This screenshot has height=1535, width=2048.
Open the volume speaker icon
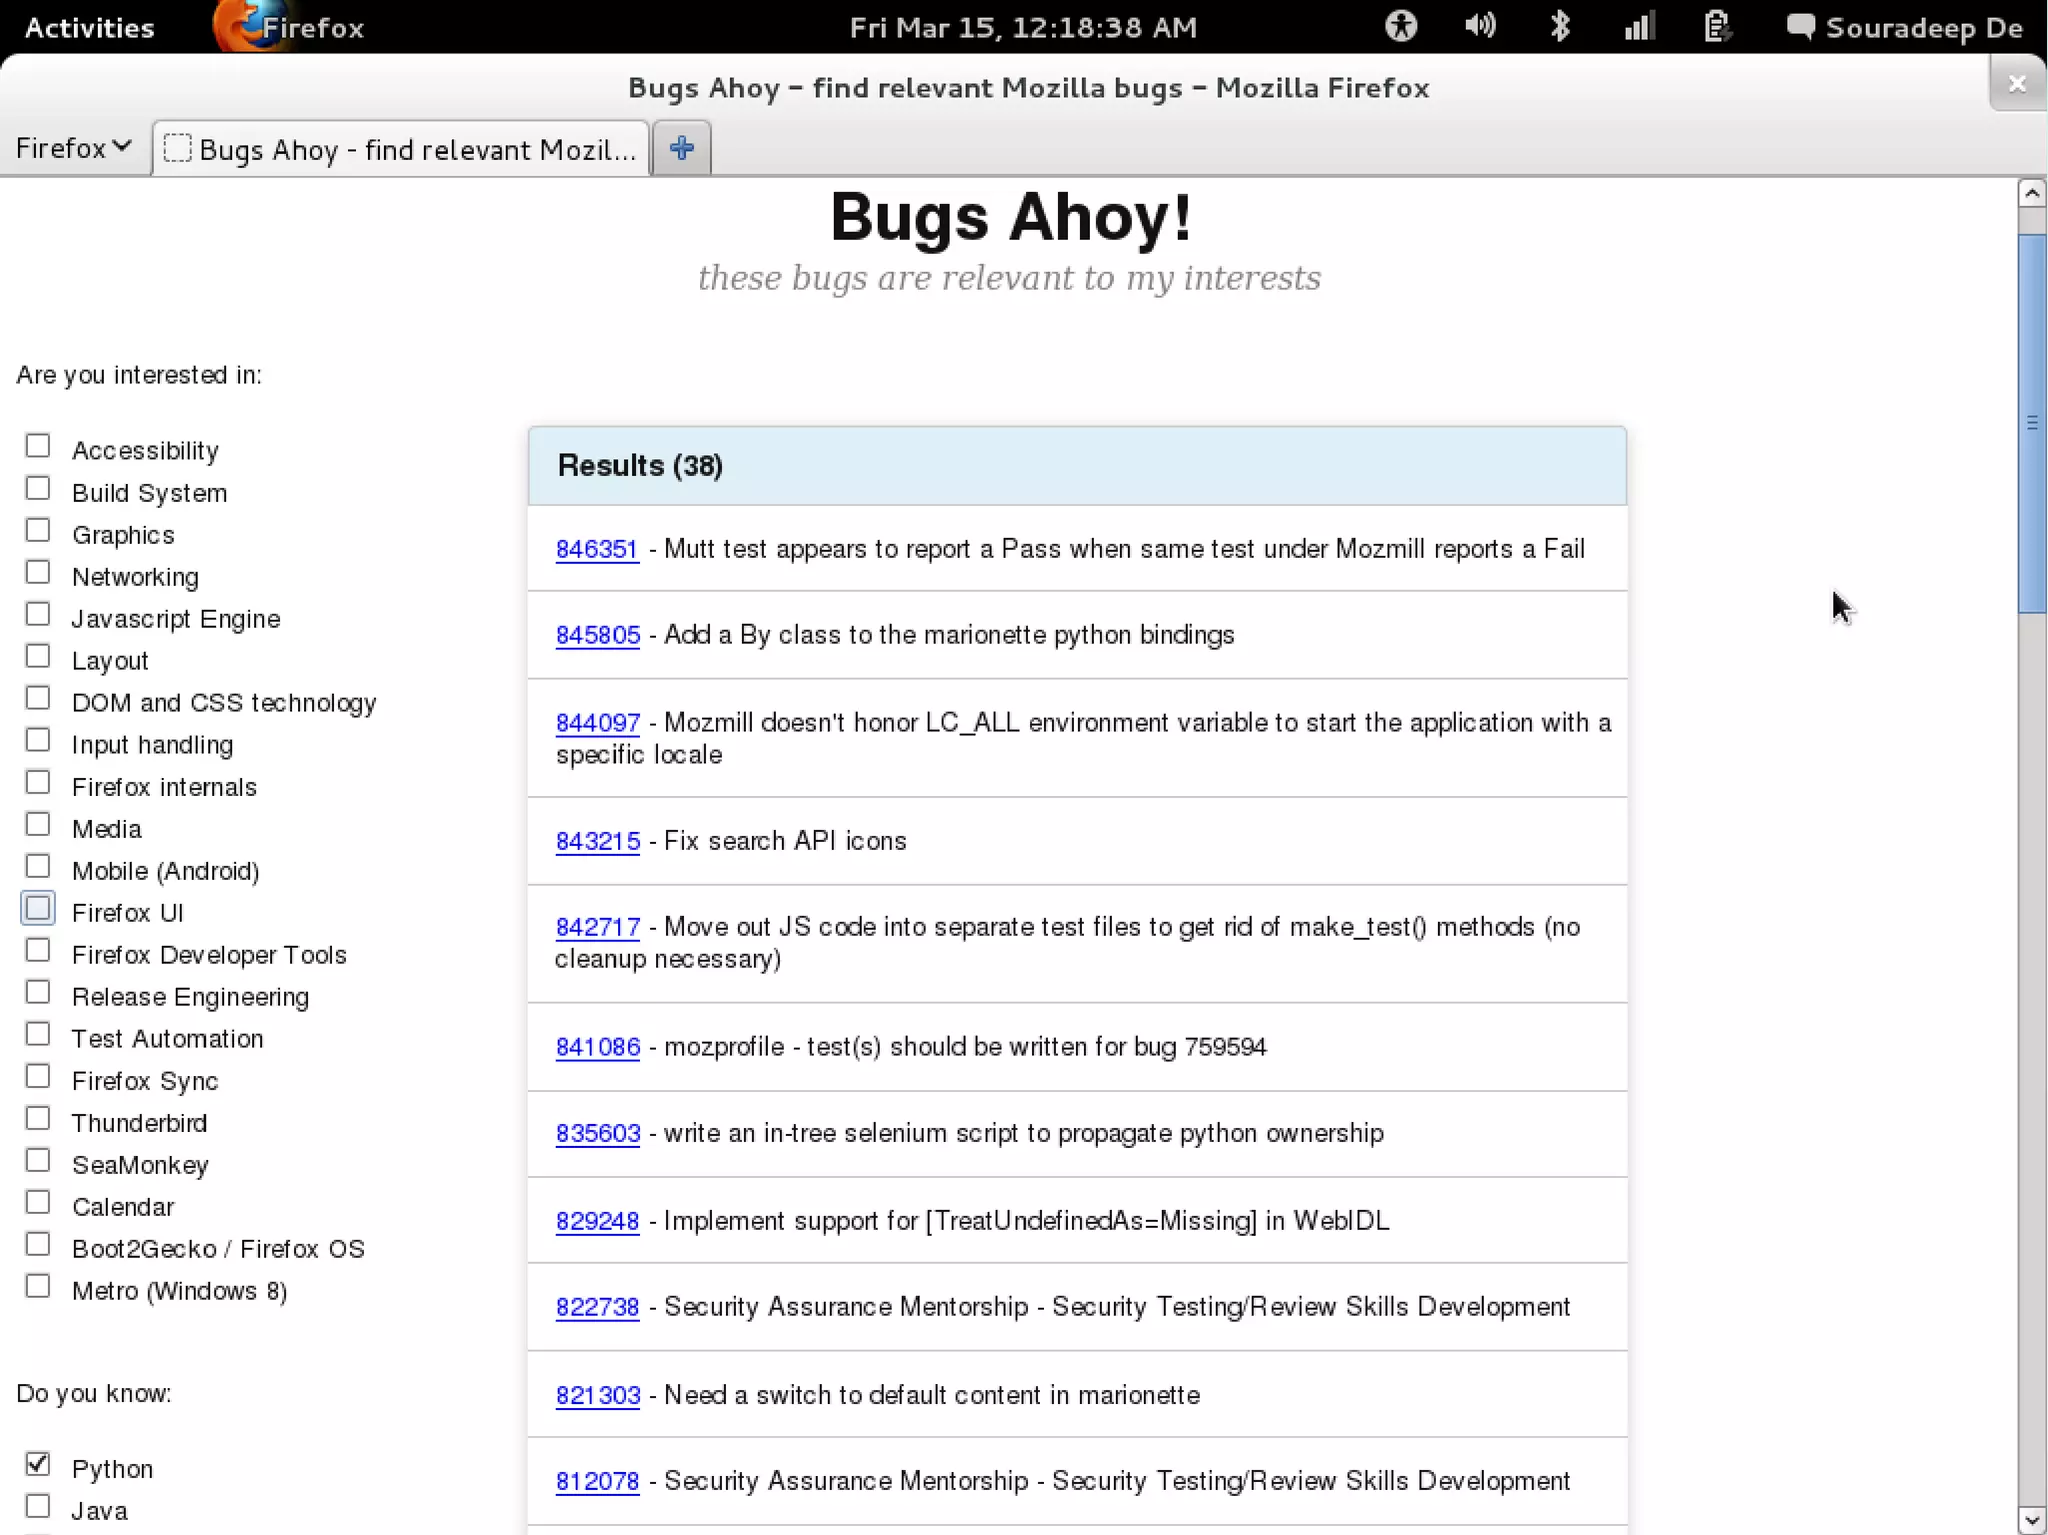pos(1479,26)
